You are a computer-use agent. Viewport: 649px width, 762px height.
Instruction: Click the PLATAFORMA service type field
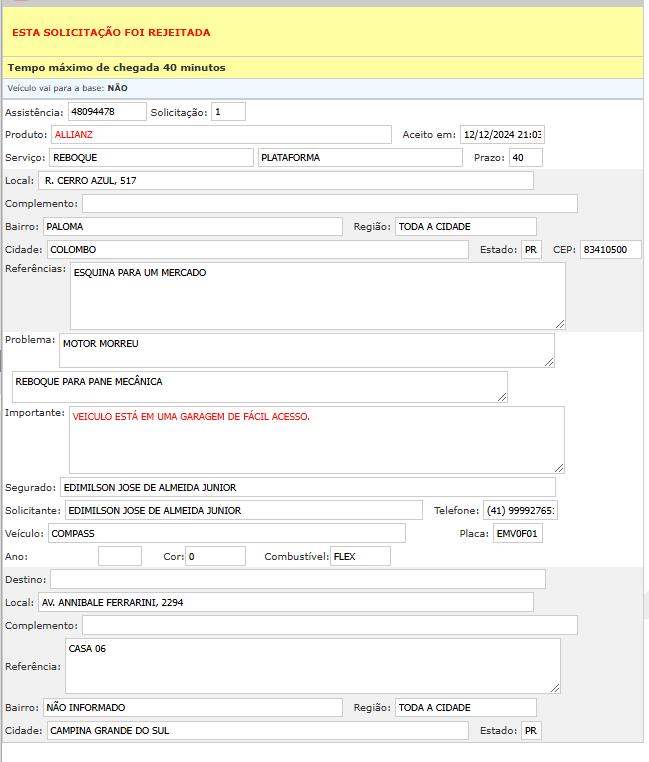(x=360, y=157)
